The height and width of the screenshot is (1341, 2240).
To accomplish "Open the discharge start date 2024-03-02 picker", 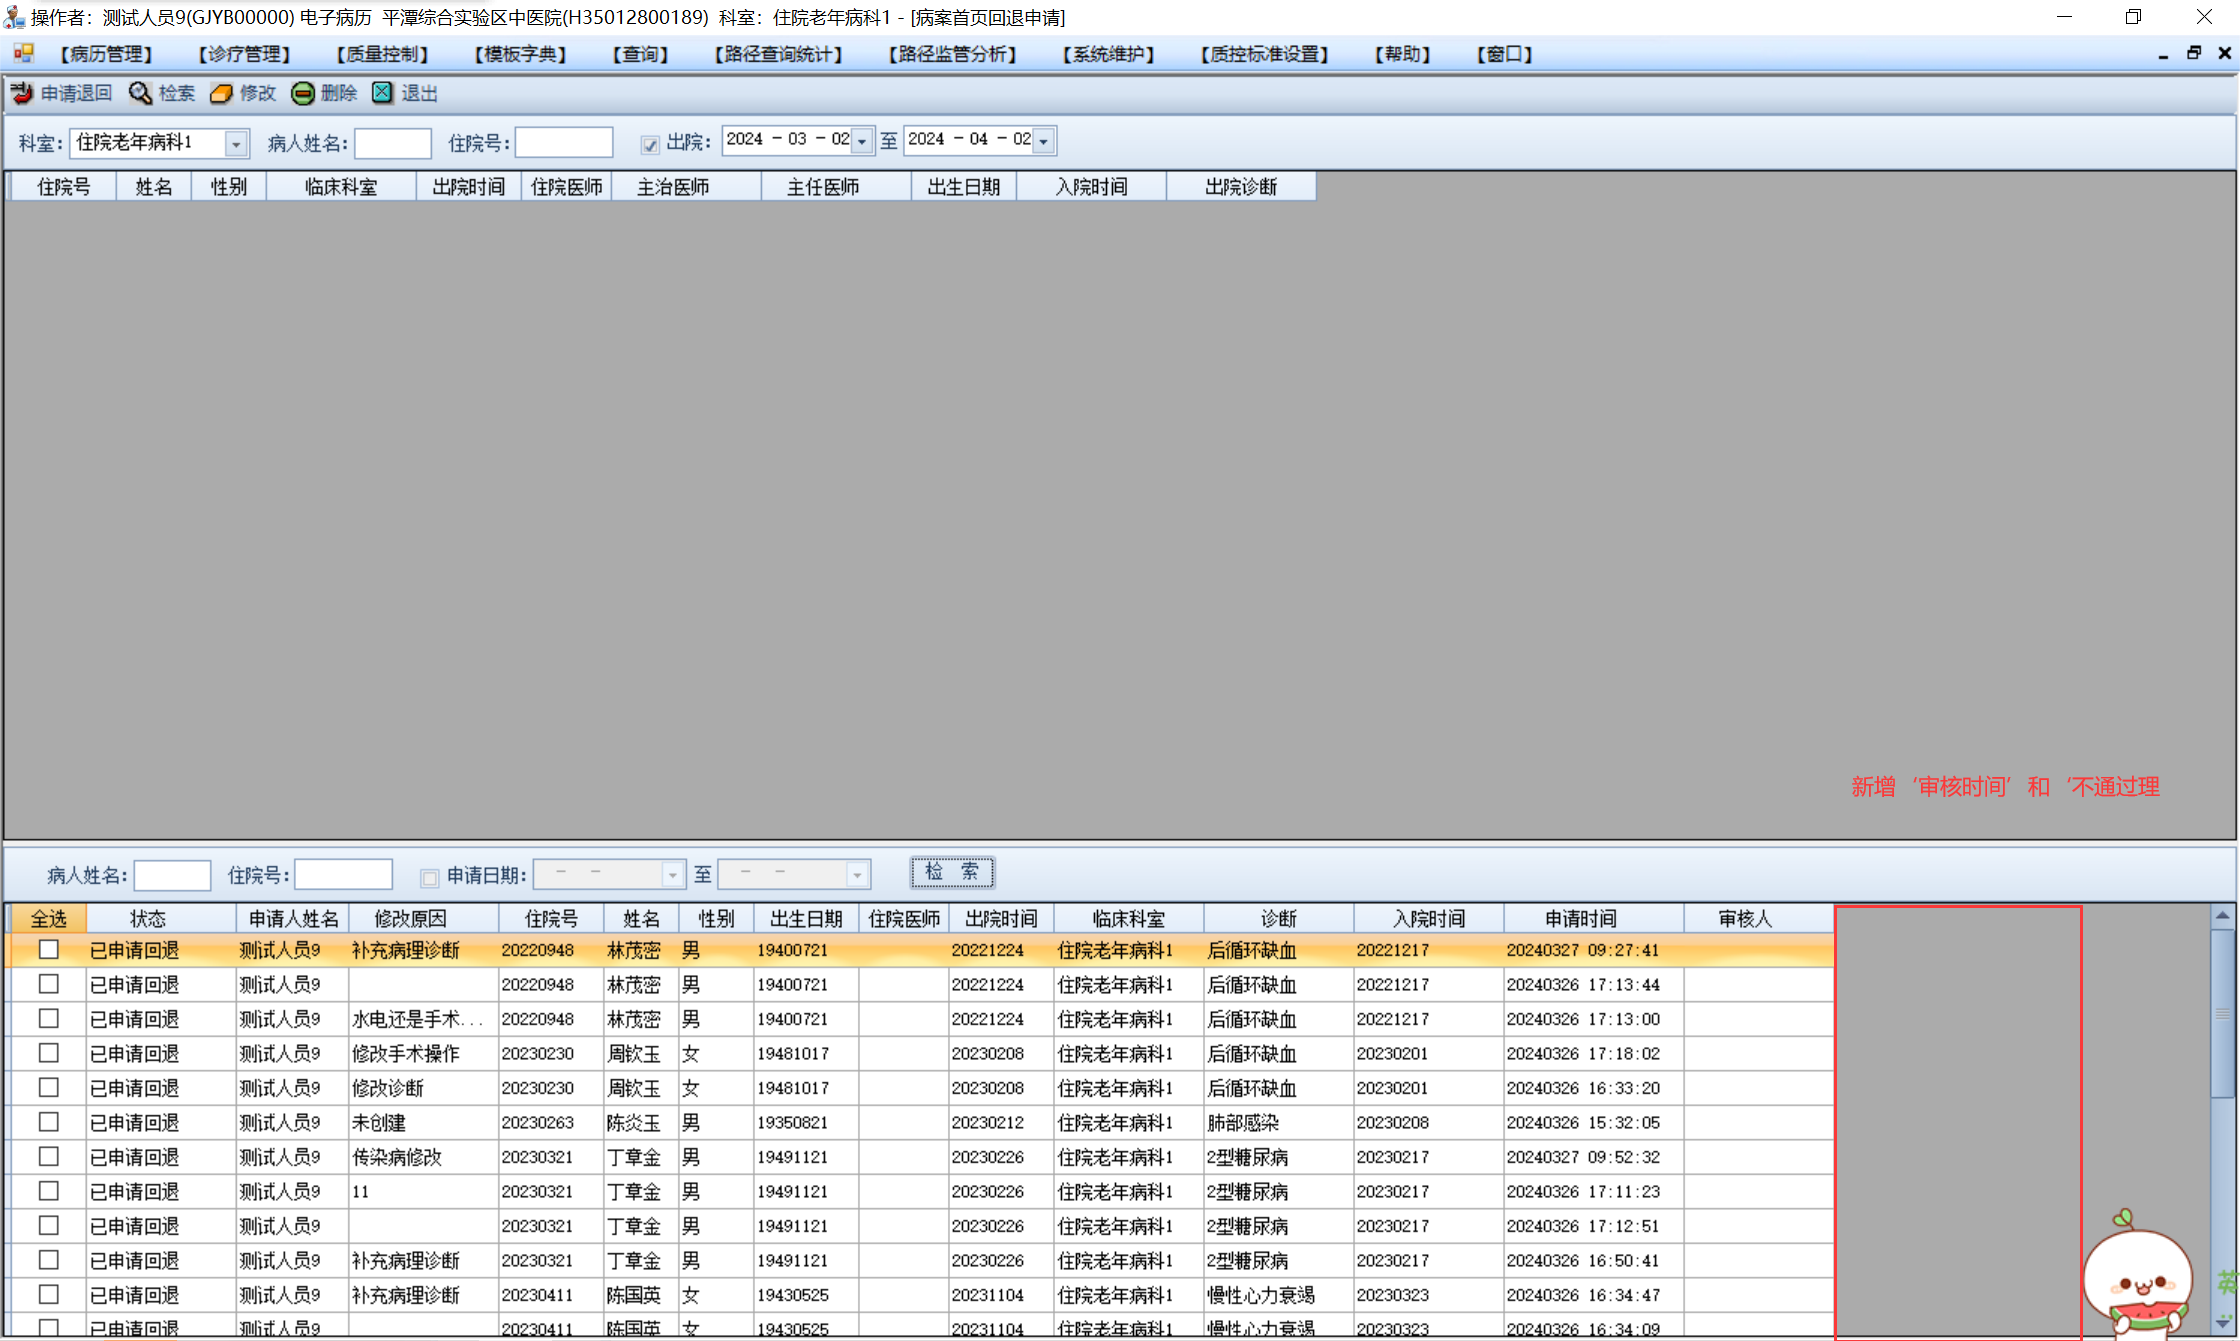I will (862, 142).
